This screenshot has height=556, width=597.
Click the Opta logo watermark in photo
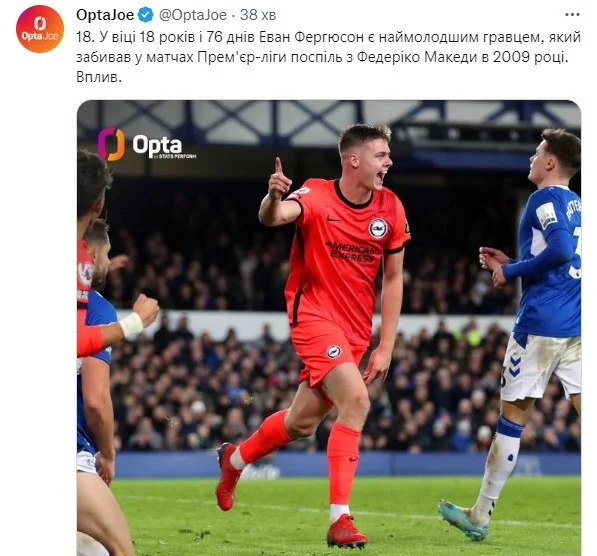click(x=147, y=144)
